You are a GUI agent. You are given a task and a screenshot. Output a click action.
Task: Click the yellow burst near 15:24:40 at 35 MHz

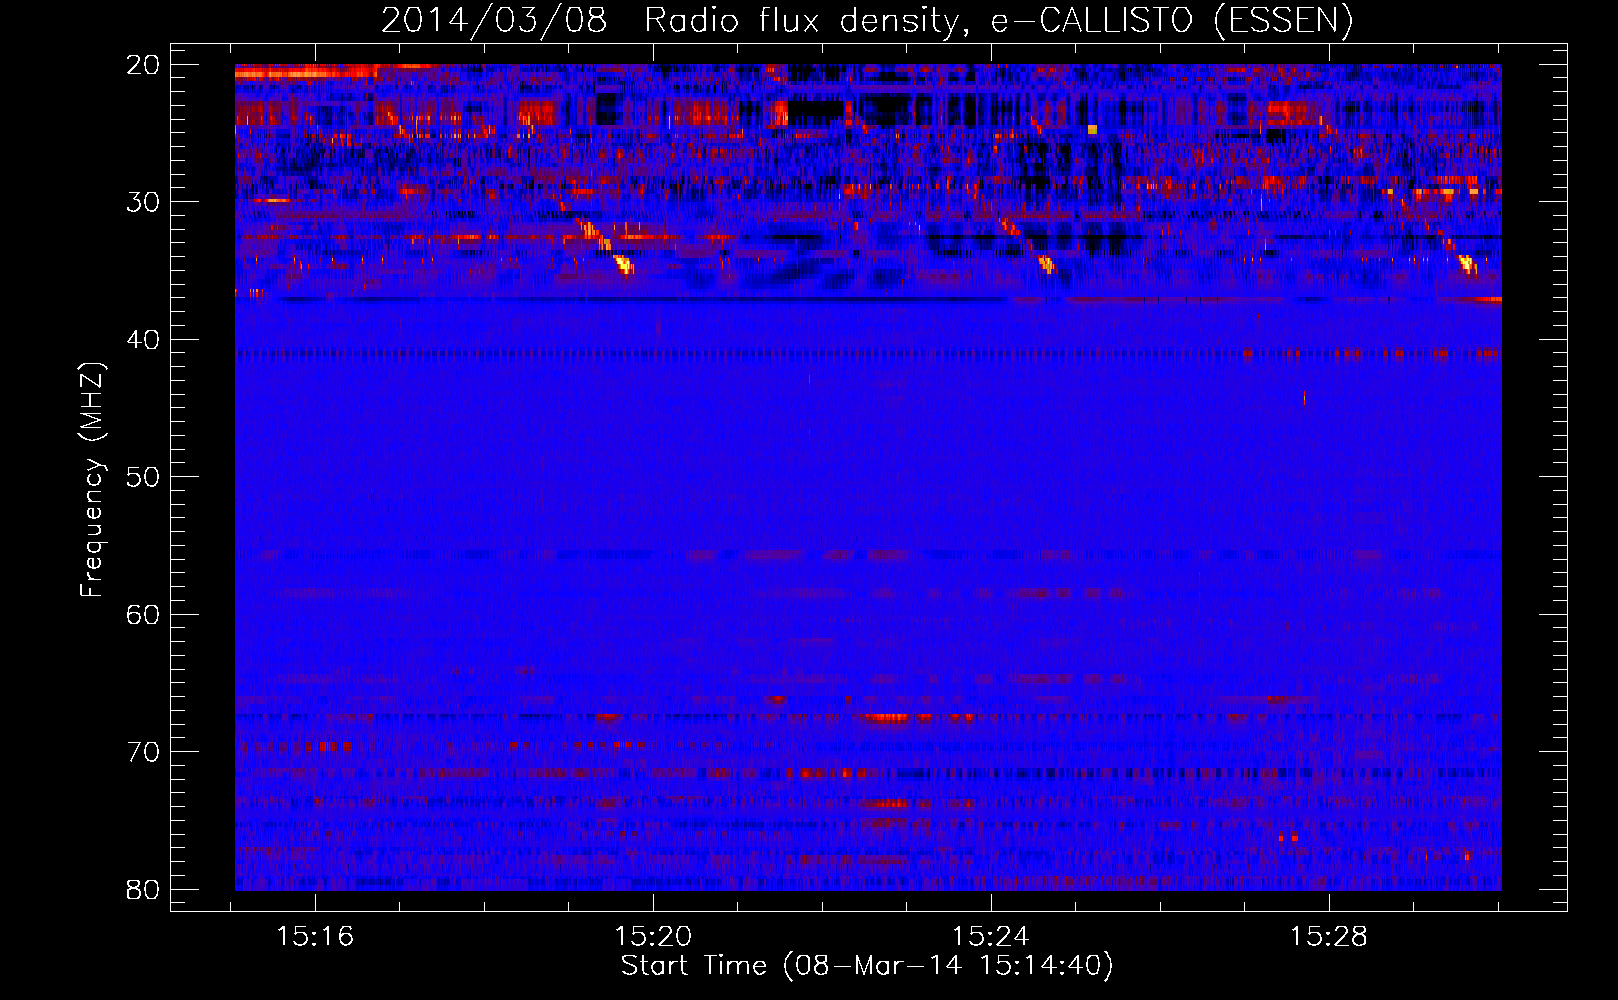coord(1047,264)
